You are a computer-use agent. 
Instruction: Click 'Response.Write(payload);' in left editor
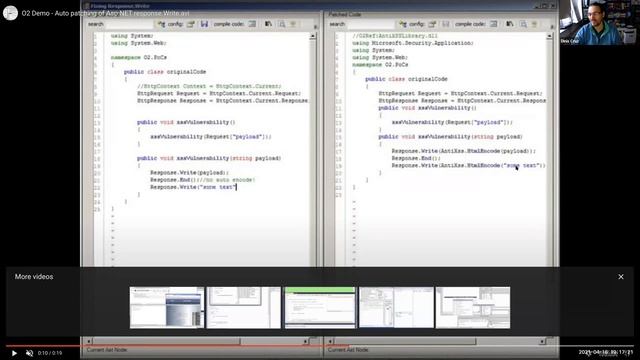pyautogui.click(x=189, y=173)
